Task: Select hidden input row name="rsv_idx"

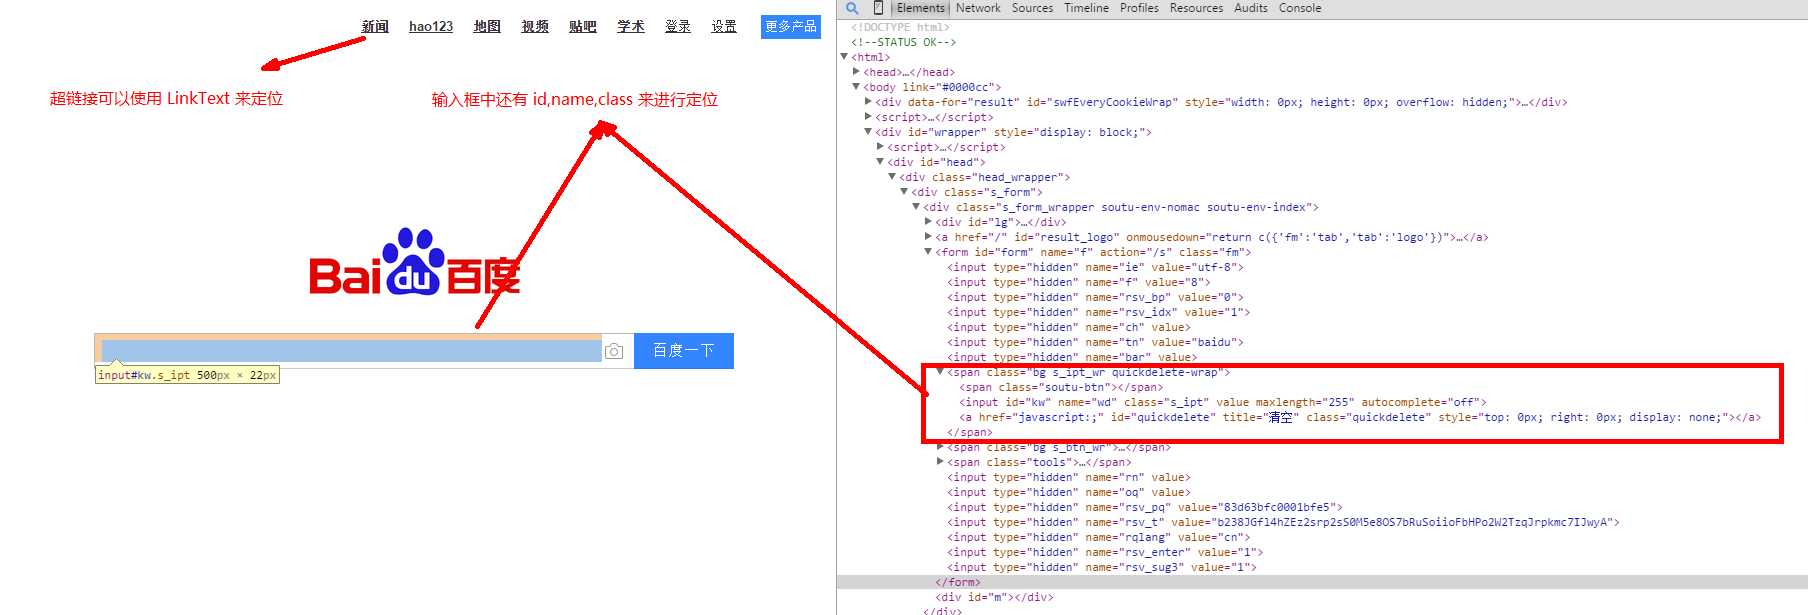Action: (1099, 312)
